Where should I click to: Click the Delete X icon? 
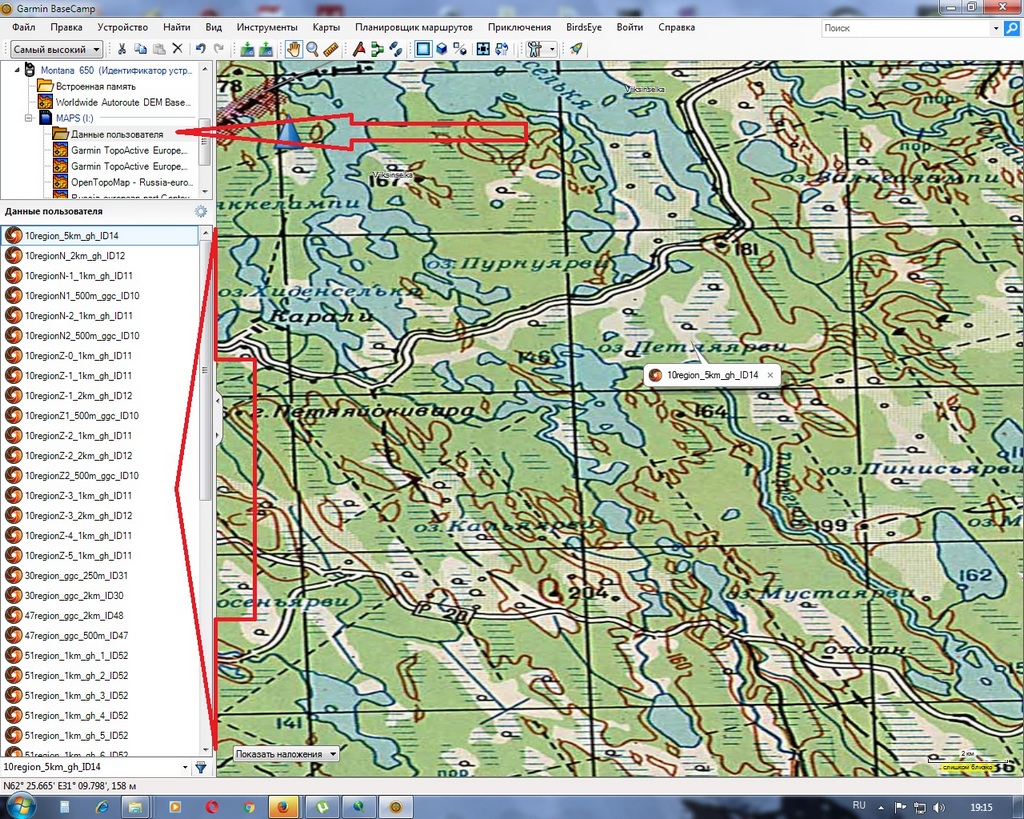(177, 49)
